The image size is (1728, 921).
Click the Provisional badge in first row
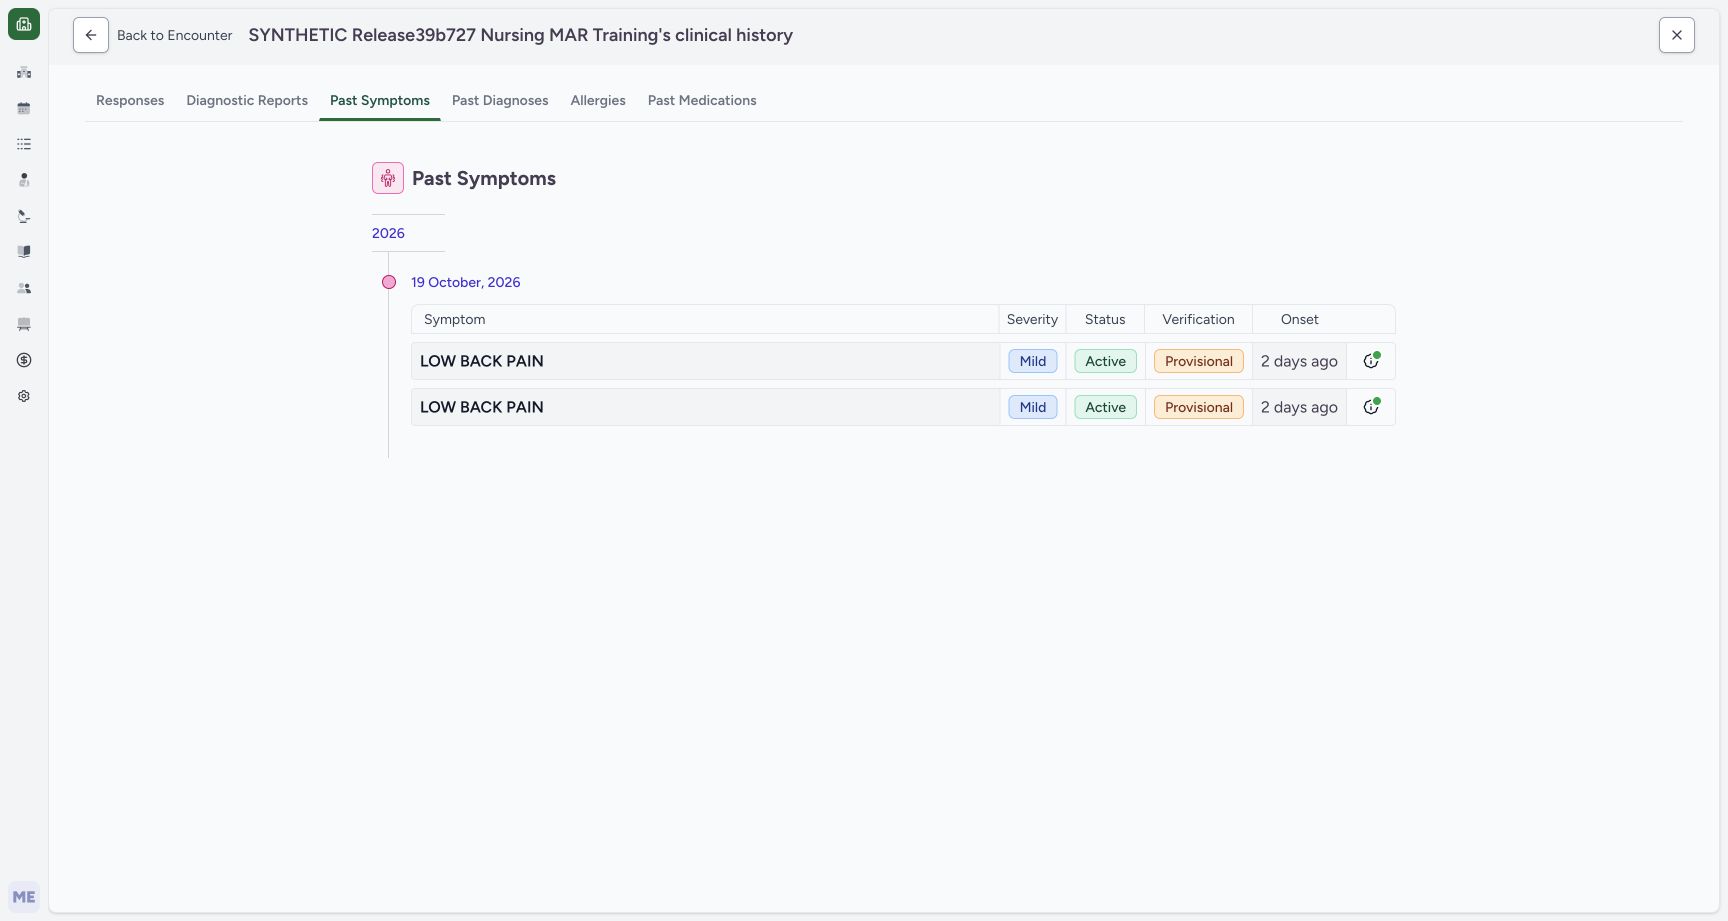(1199, 361)
